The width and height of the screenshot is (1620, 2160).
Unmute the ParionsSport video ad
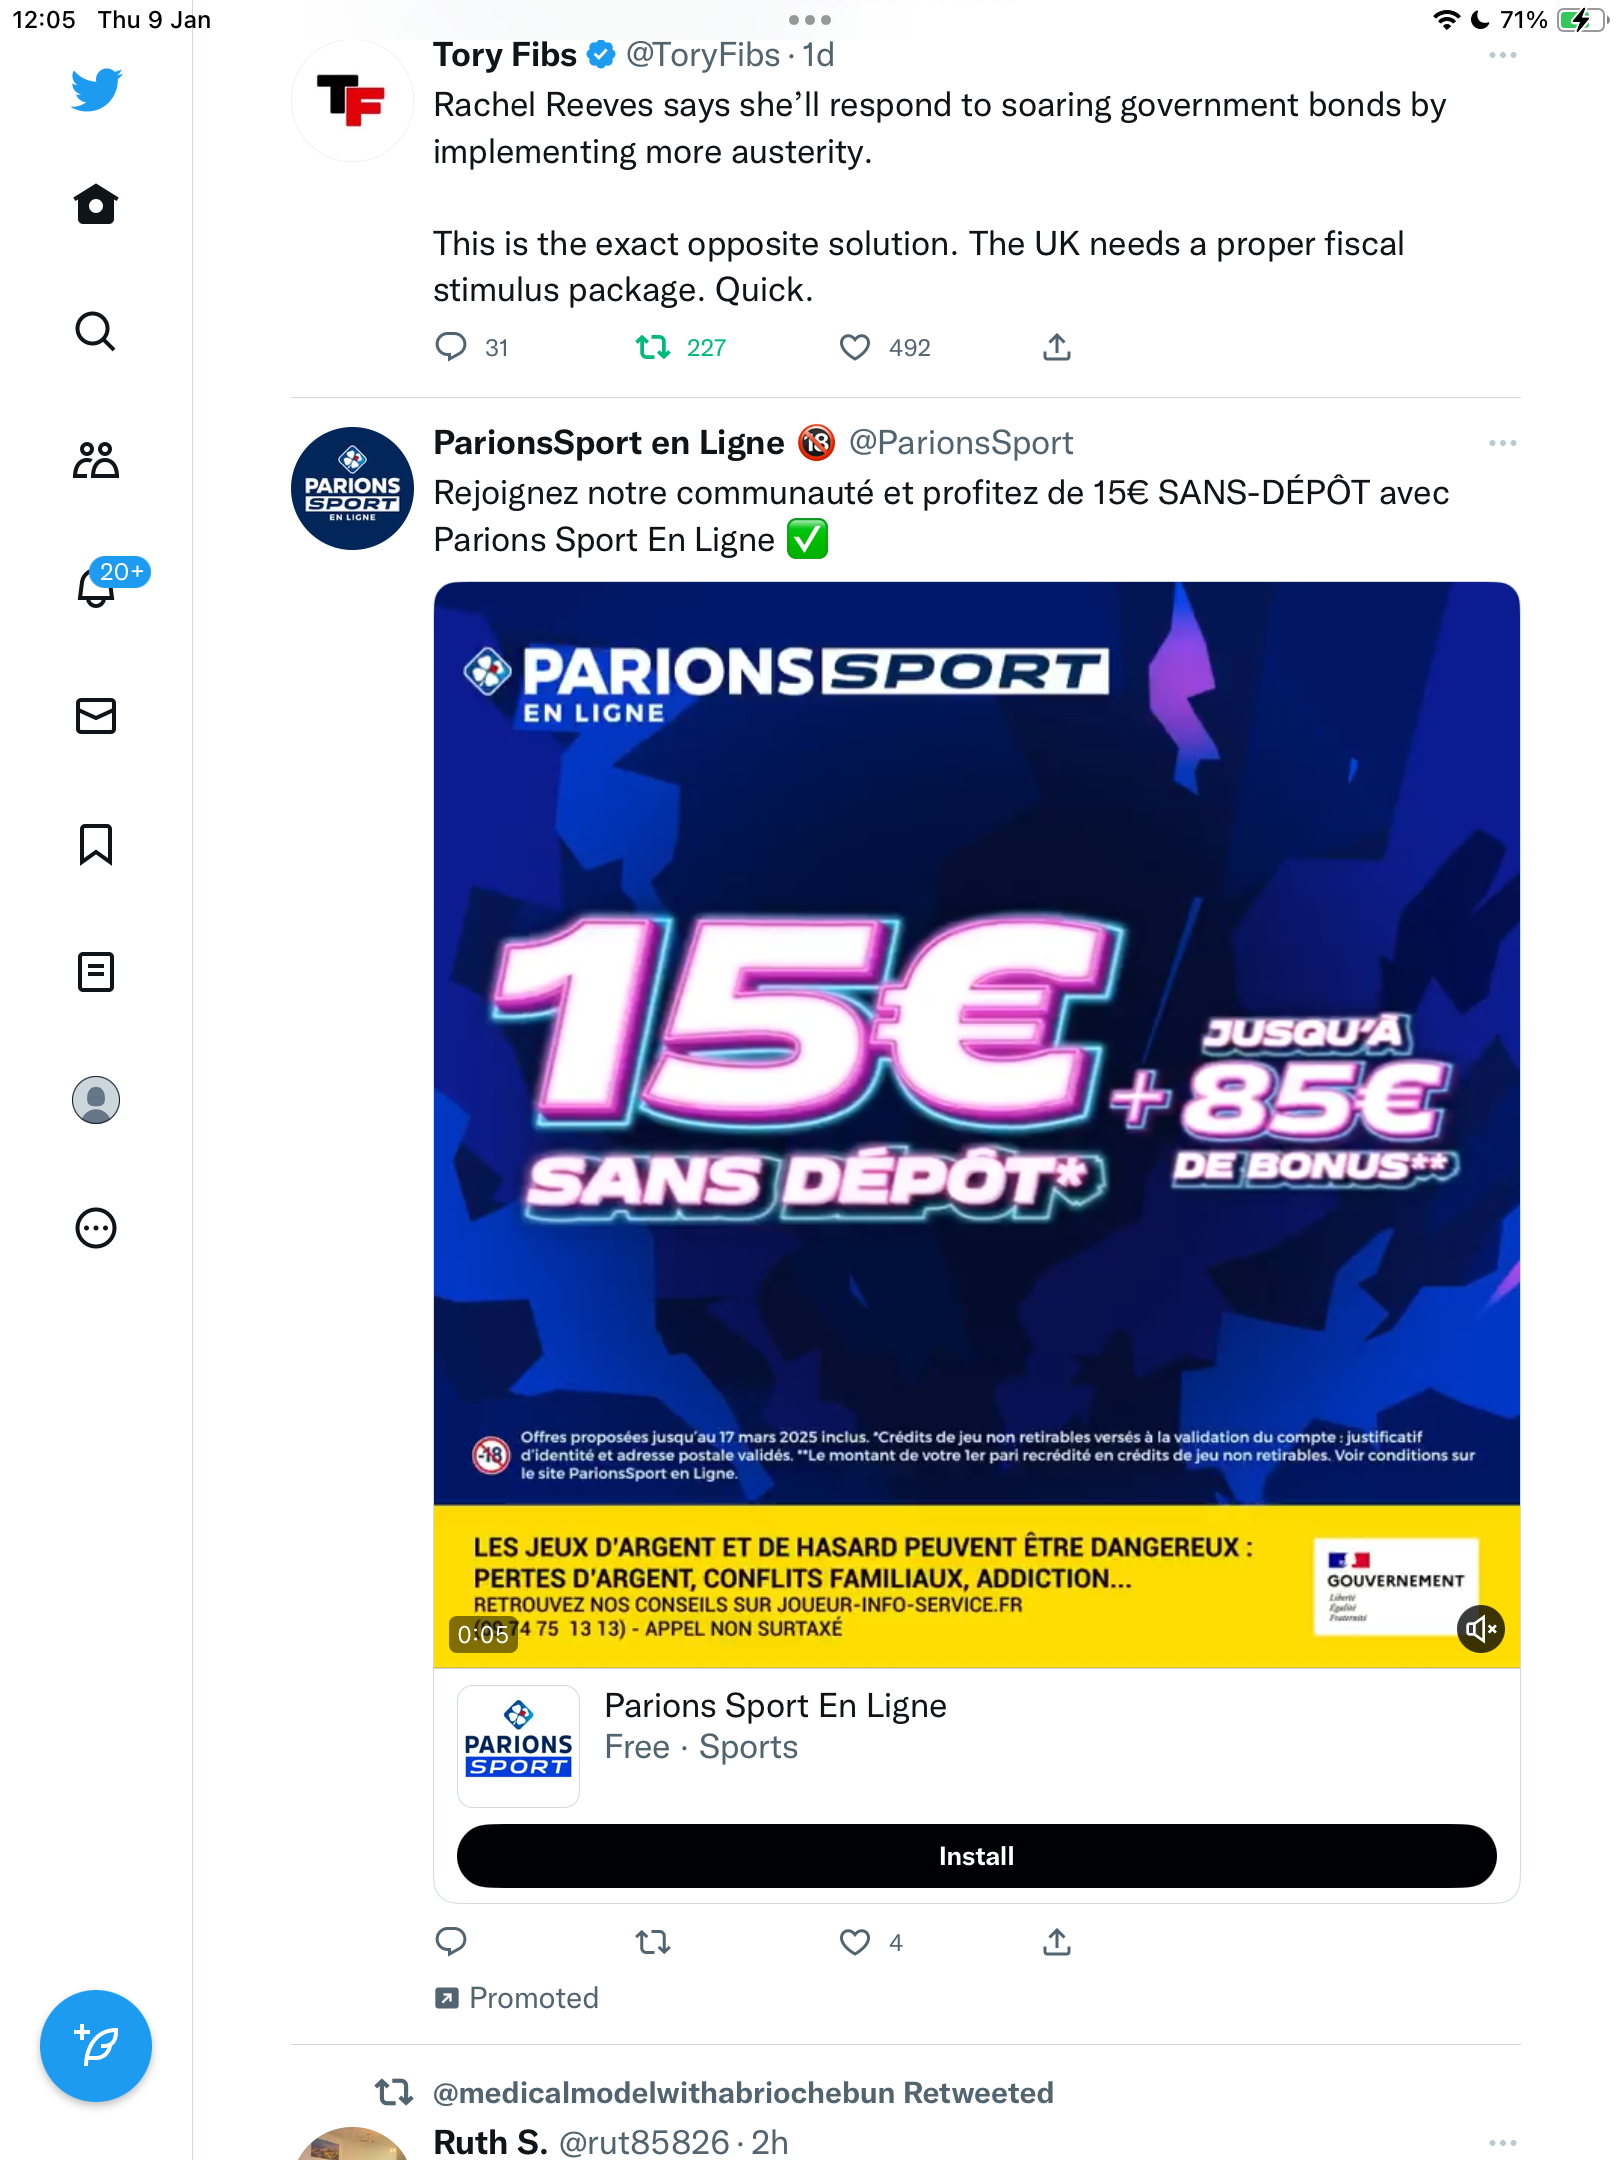click(1481, 1629)
